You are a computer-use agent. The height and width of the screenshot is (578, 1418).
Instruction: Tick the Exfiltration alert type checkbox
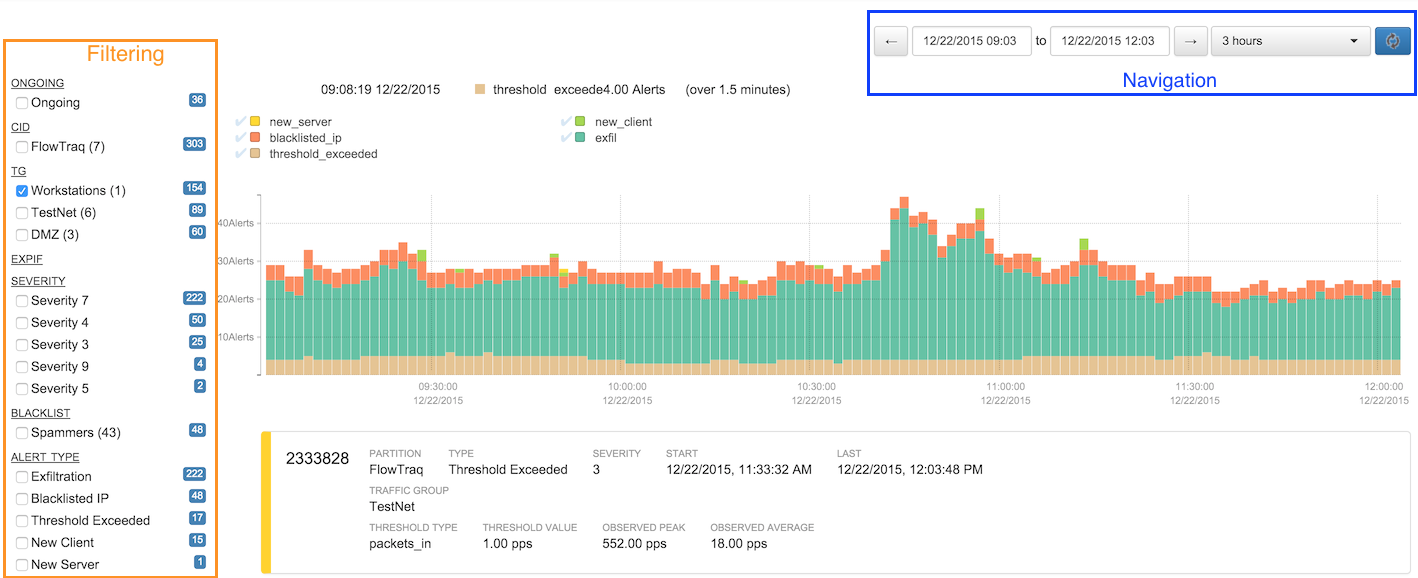click(22, 476)
